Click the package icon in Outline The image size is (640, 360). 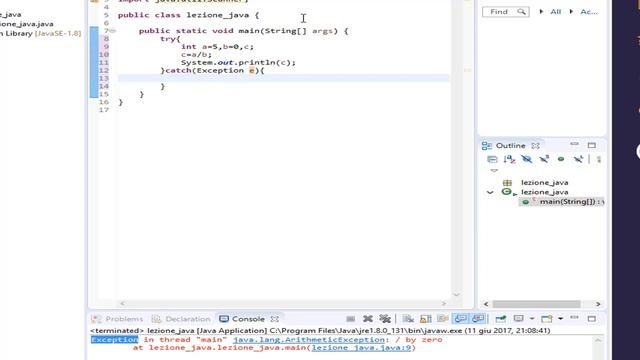[507, 183]
